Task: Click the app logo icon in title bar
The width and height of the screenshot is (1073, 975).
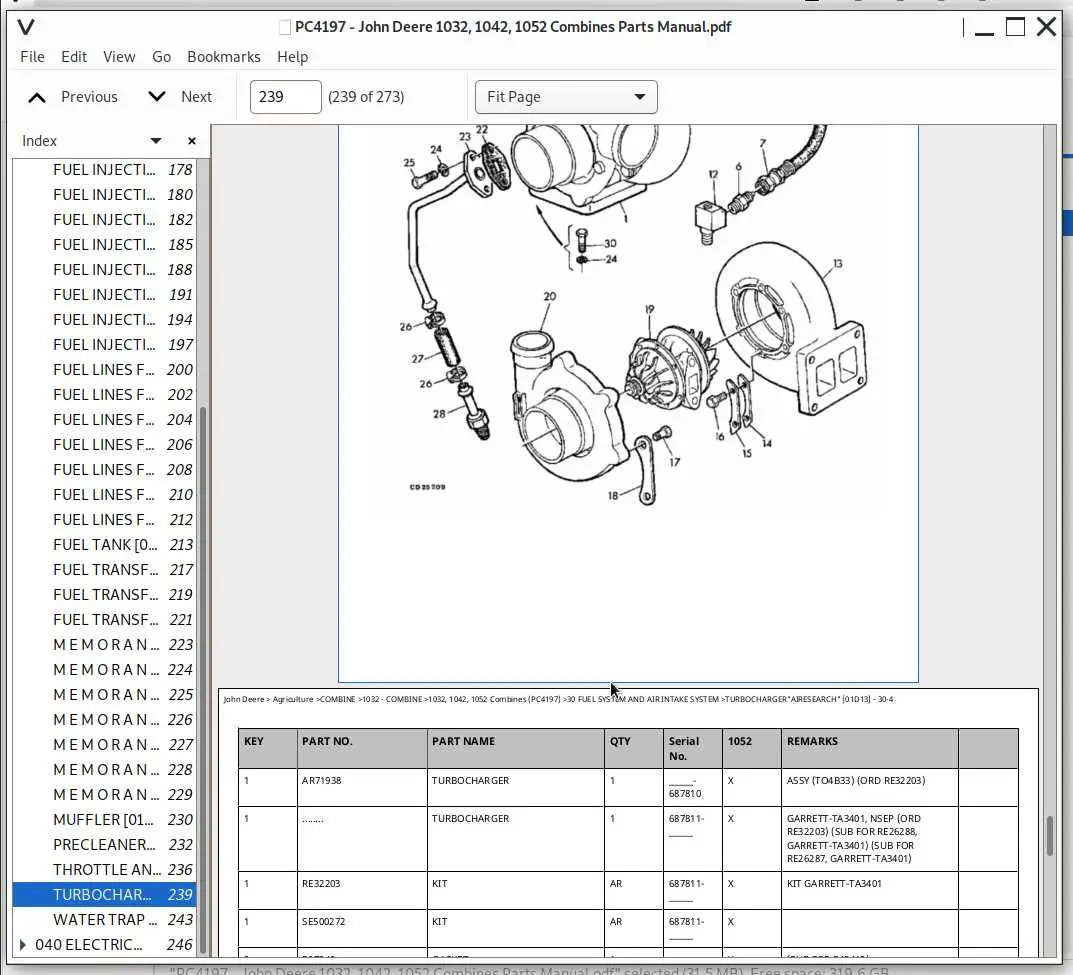Action: click(x=26, y=27)
